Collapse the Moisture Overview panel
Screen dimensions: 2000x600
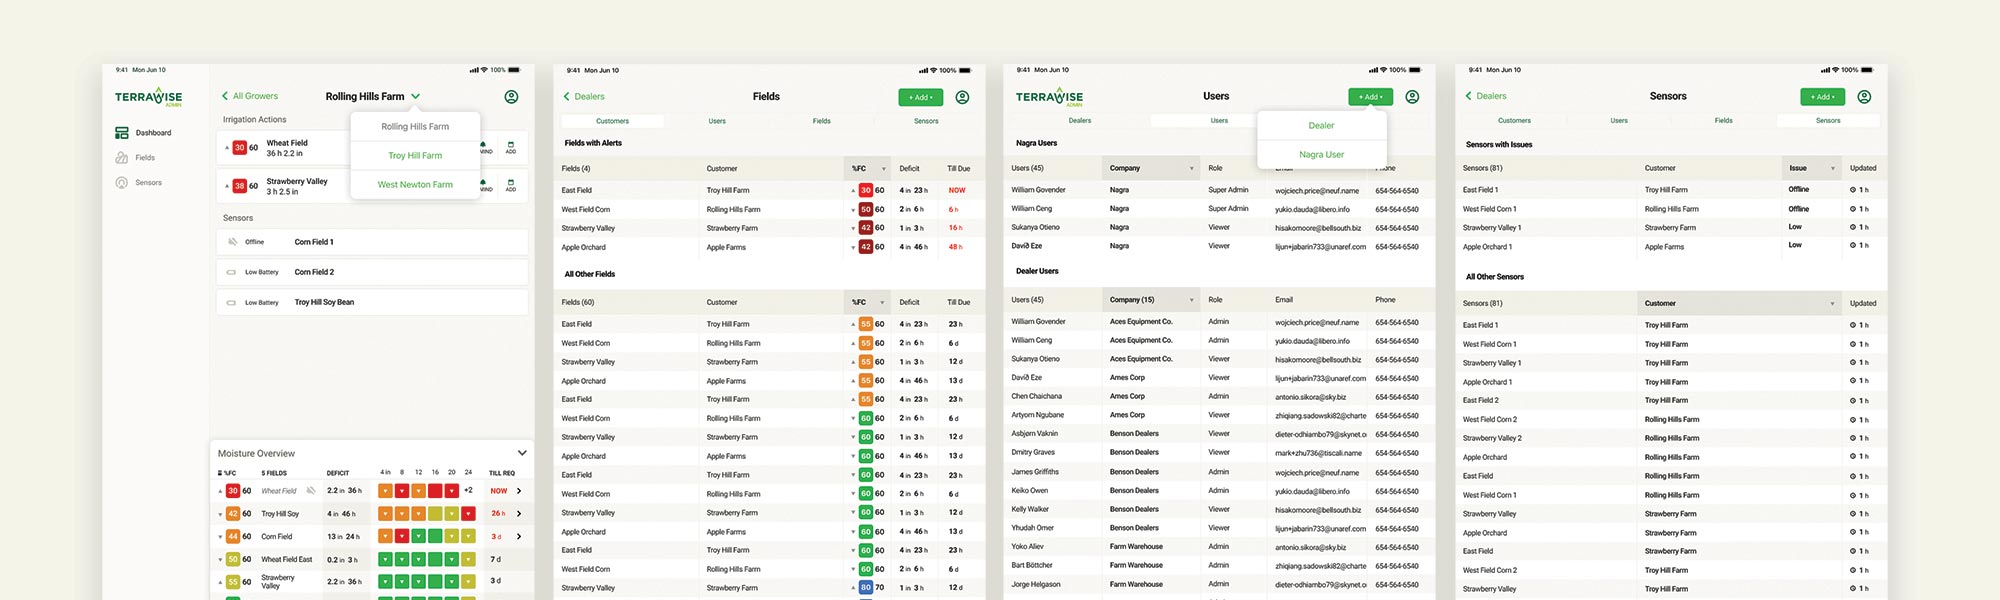click(521, 453)
